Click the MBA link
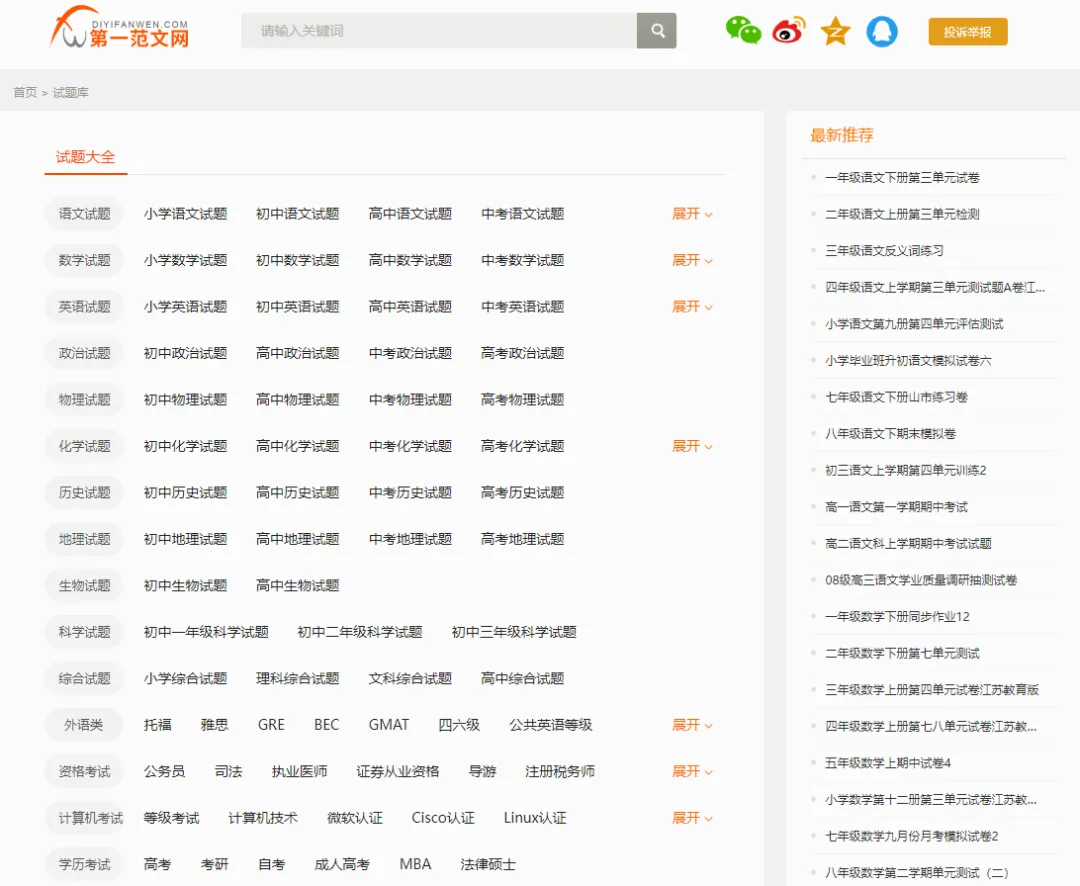 click(x=415, y=864)
